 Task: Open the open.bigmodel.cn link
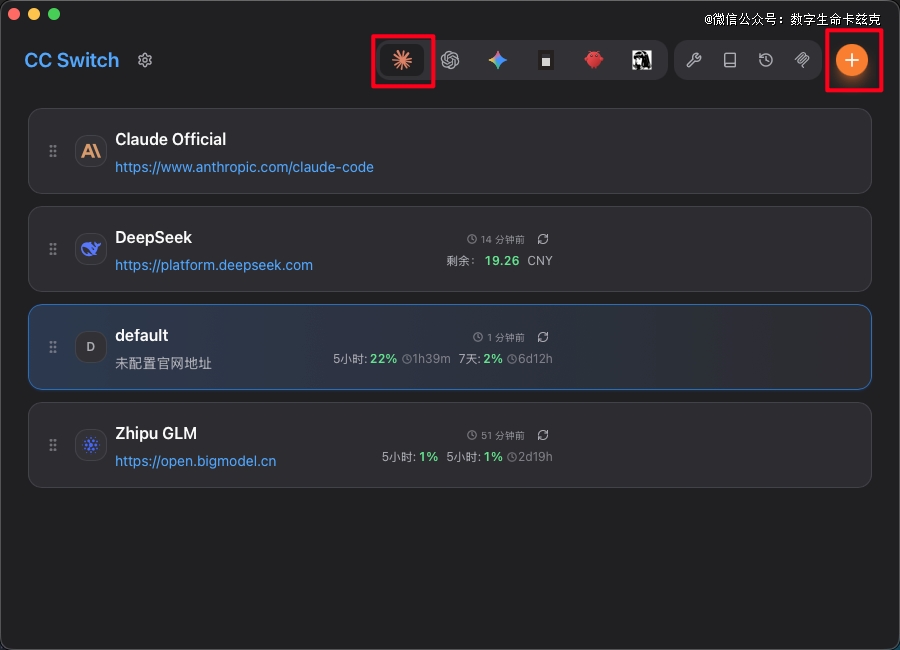point(196,461)
